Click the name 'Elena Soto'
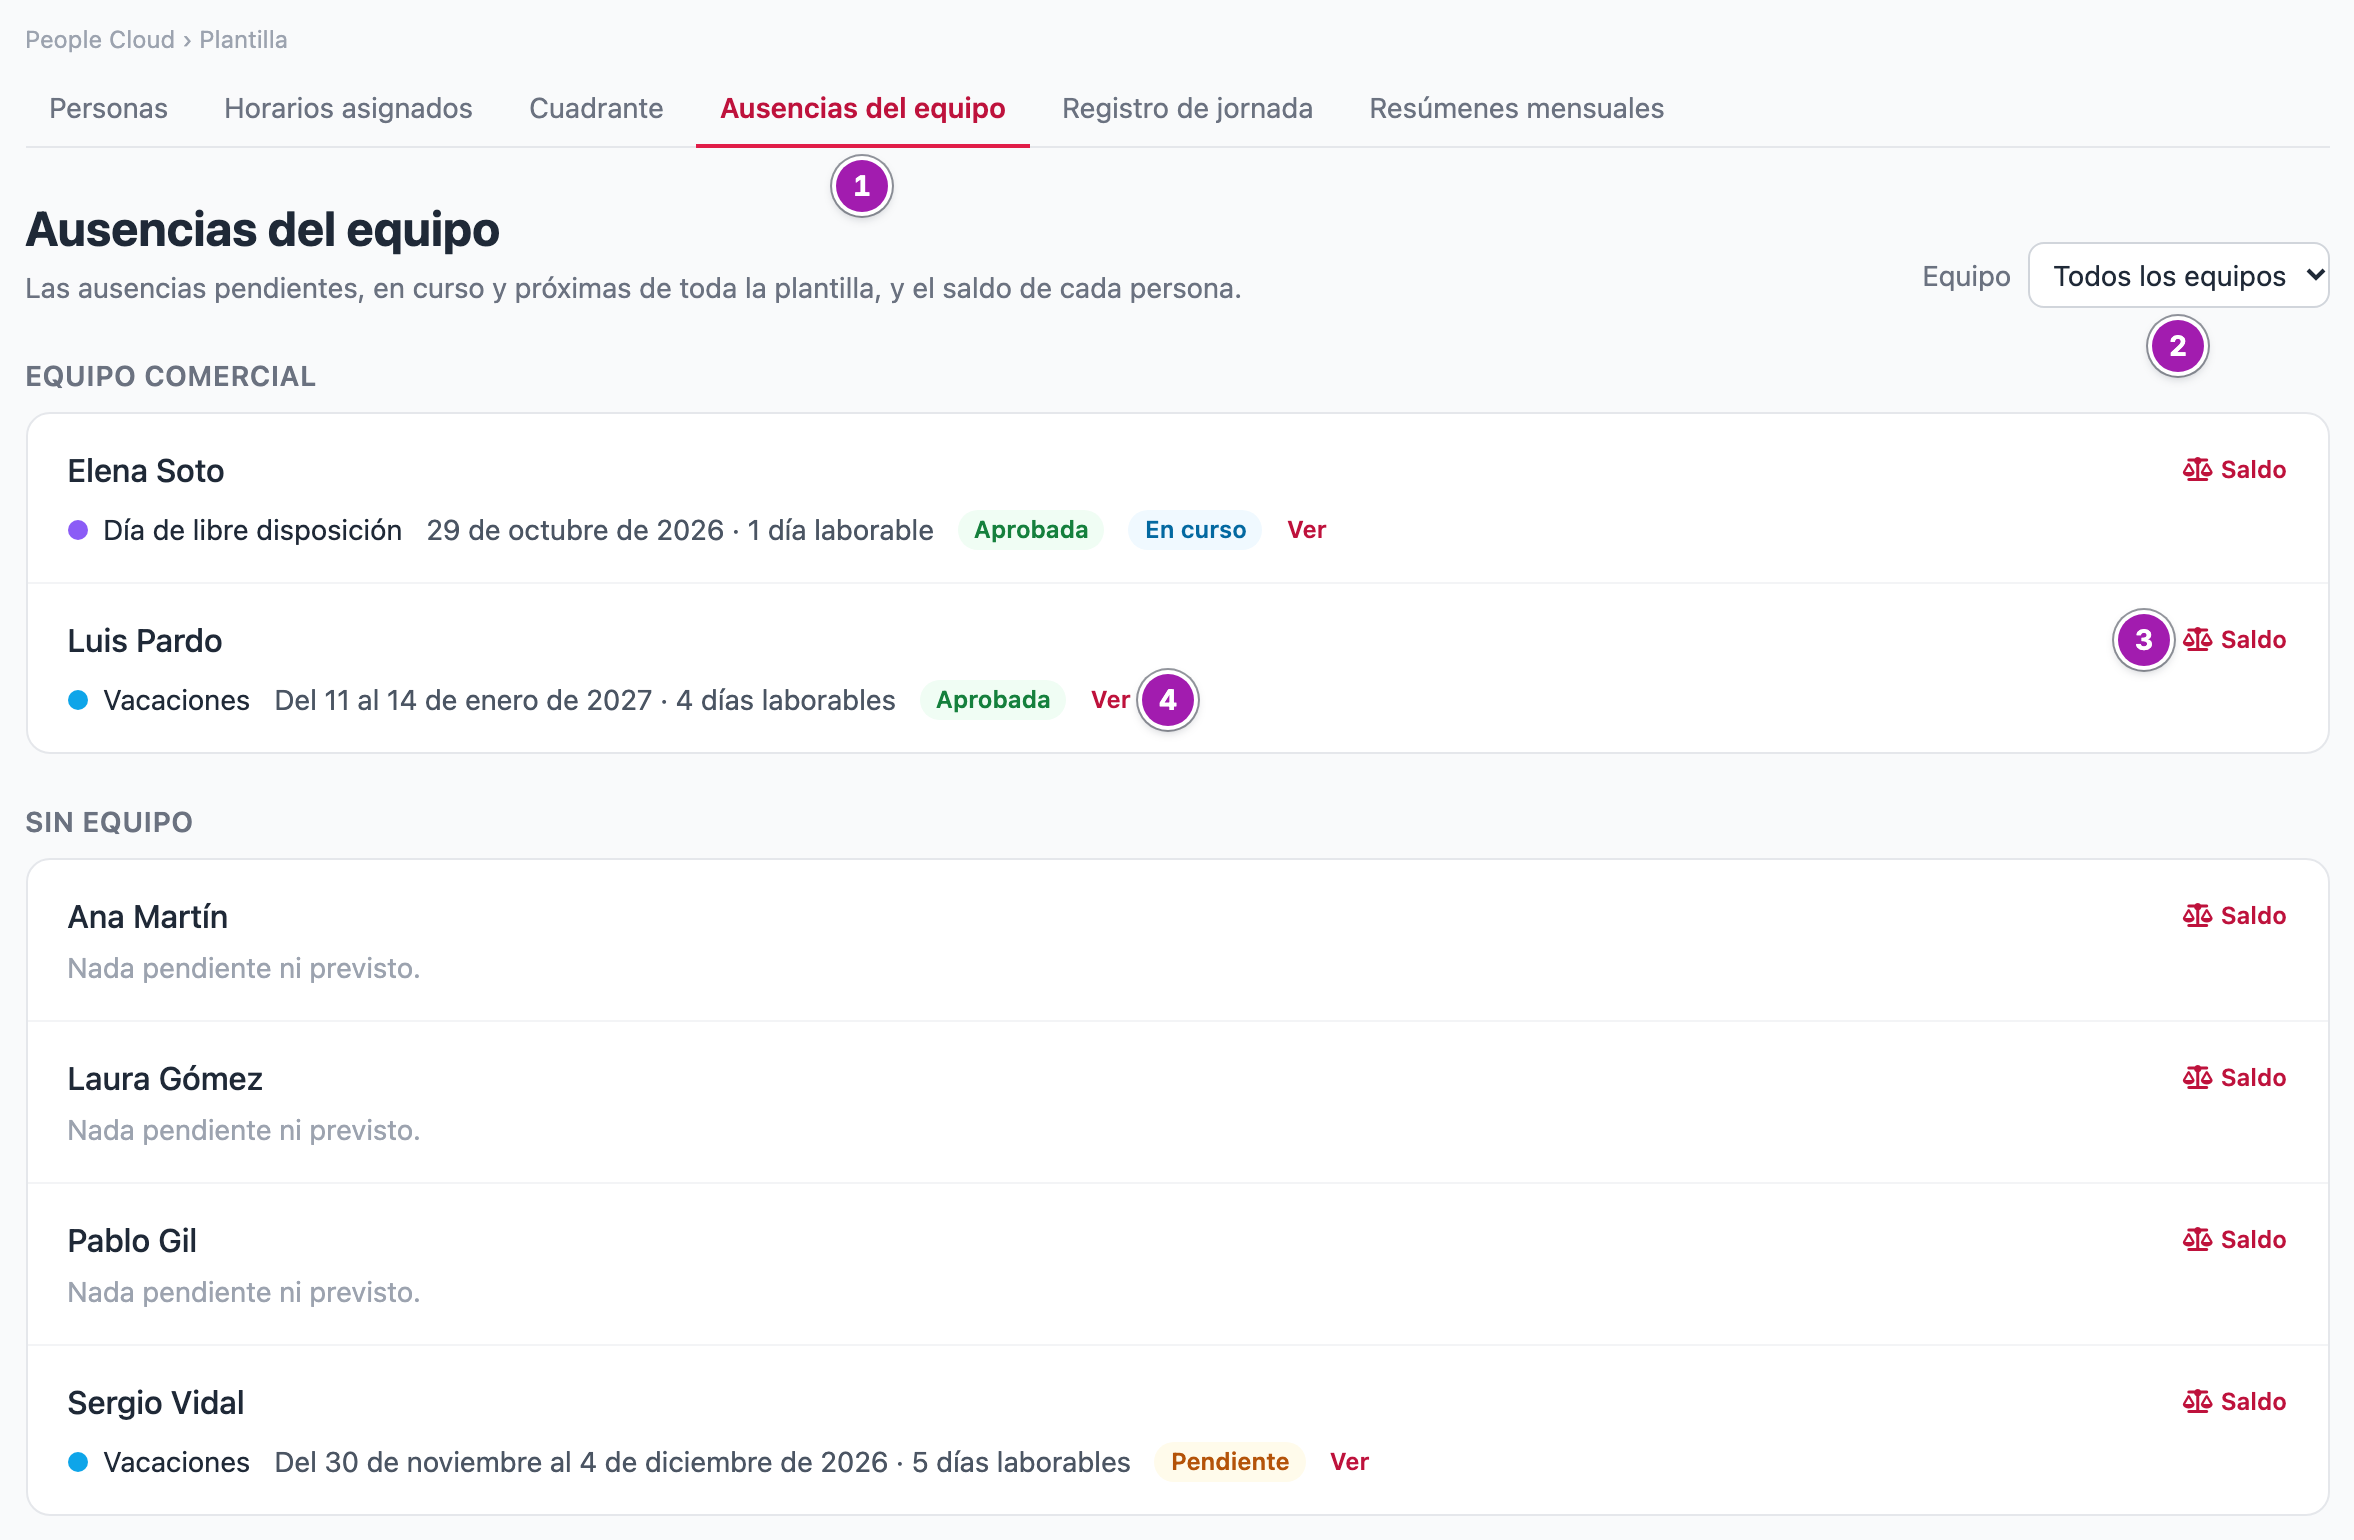This screenshot has height=1540, width=2354. 146,471
